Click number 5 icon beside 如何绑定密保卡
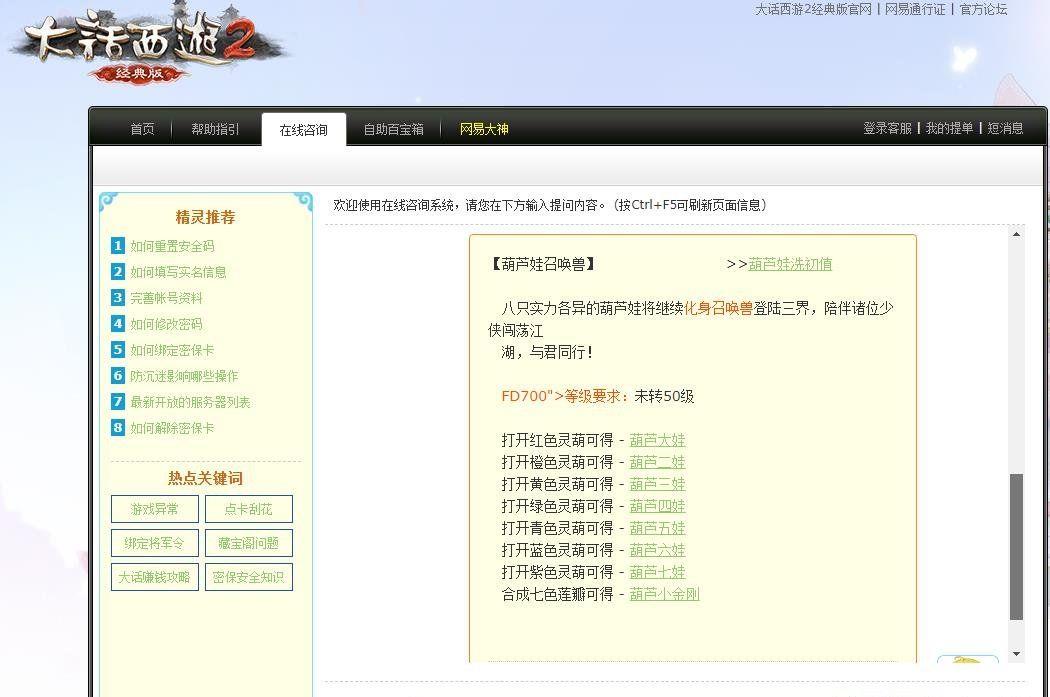The width and height of the screenshot is (1050, 697). (x=118, y=350)
